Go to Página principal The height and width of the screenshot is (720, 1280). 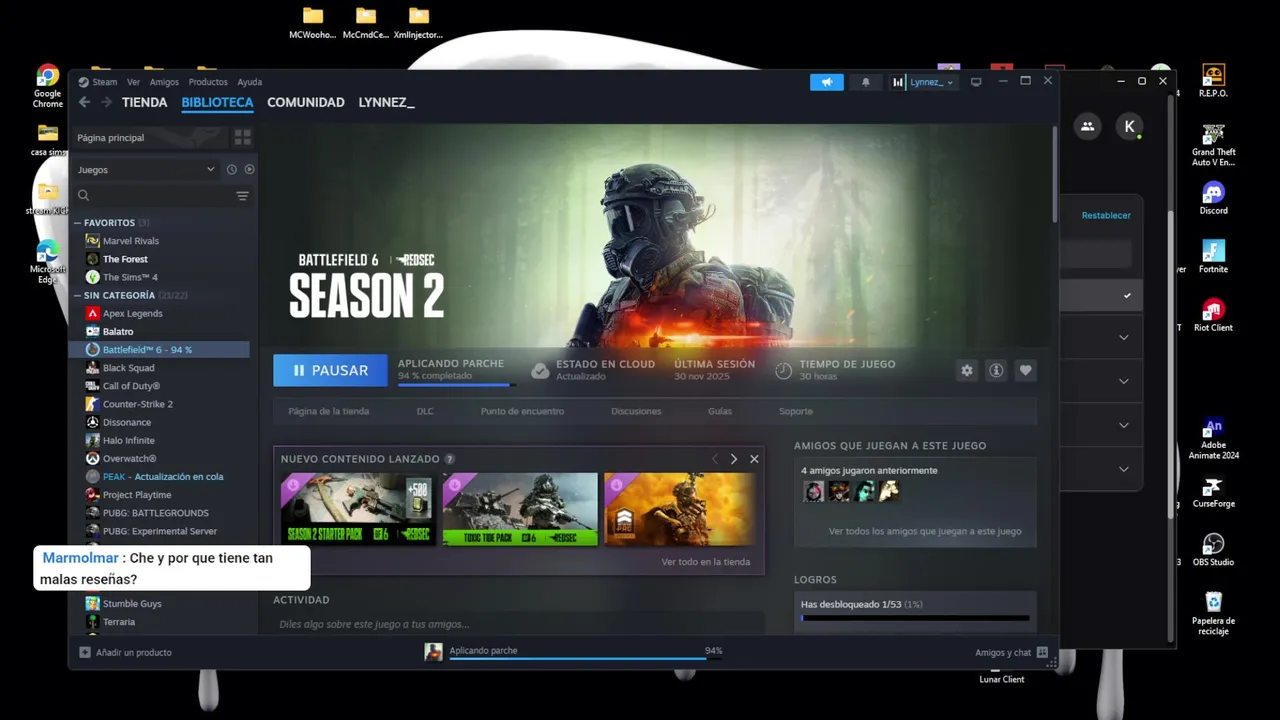pos(111,137)
